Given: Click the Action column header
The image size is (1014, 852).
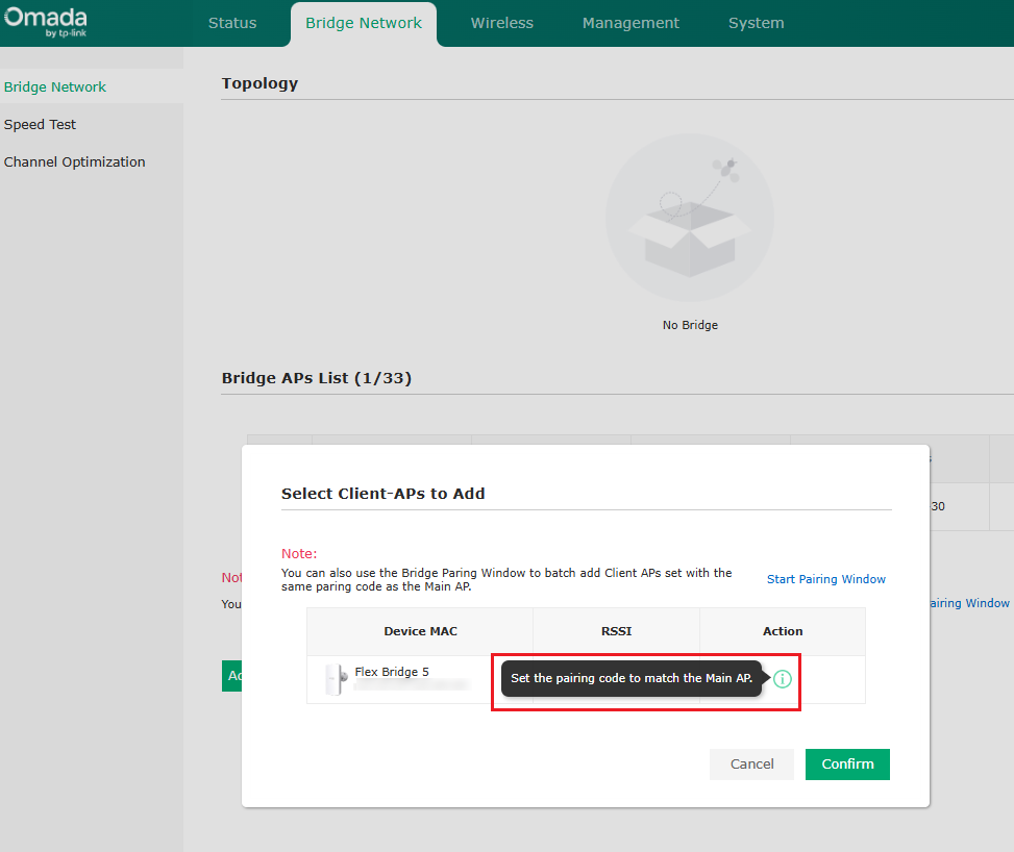Looking at the screenshot, I should click(x=782, y=631).
